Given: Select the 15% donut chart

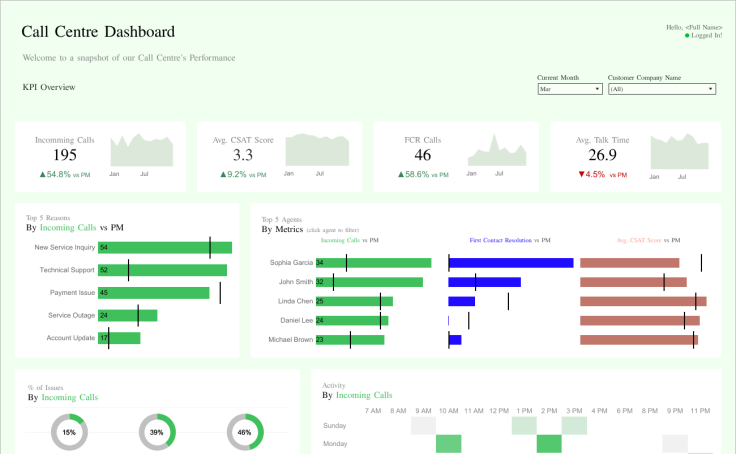Looking at the screenshot, I should tap(69, 432).
